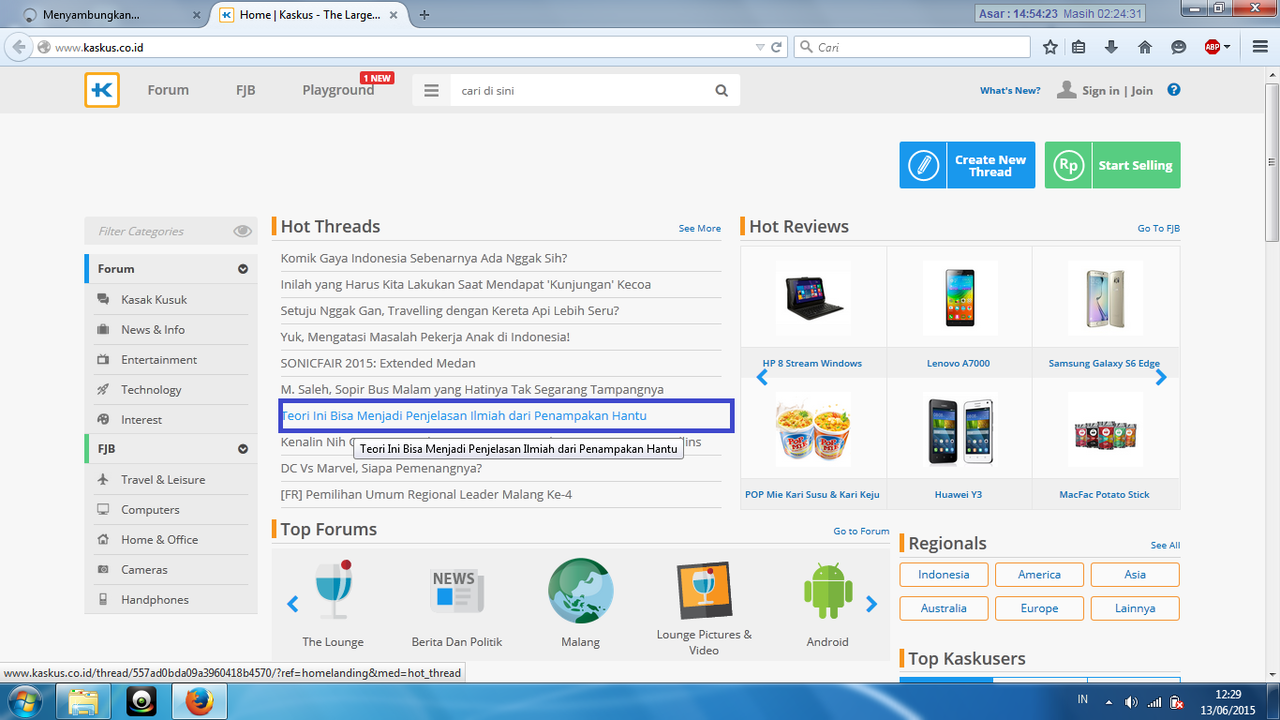
Task: Show hidden tray icons arrow
Action: [x=1109, y=701]
